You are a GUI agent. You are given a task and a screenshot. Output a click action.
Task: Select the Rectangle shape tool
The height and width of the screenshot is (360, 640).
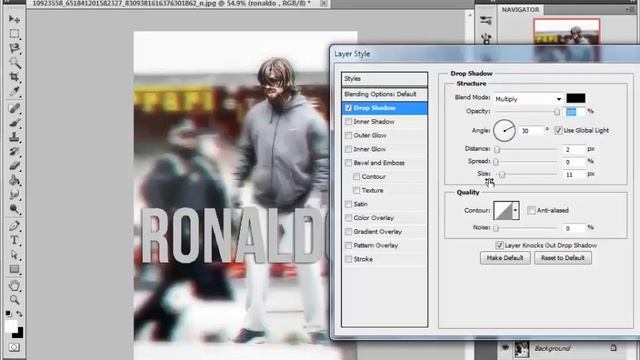(14, 269)
